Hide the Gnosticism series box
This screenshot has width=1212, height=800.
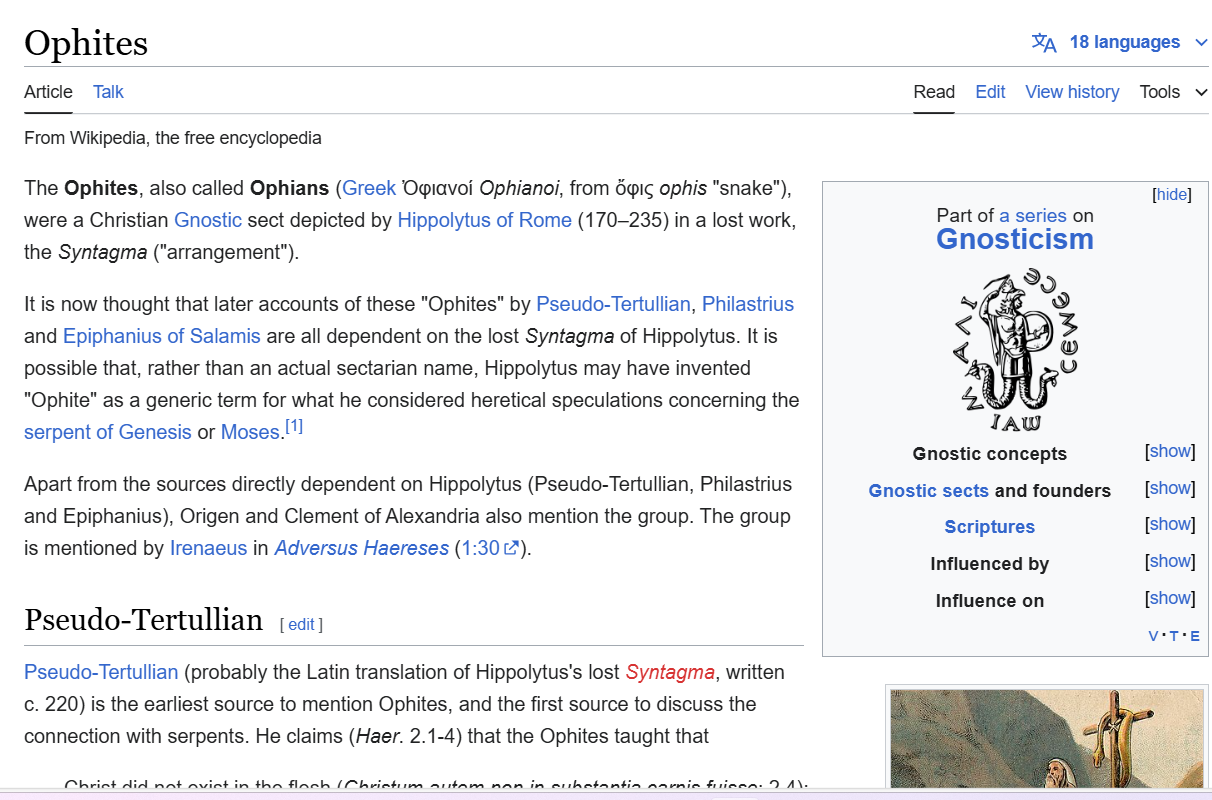pyautogui.click(x=1172, y=194)
